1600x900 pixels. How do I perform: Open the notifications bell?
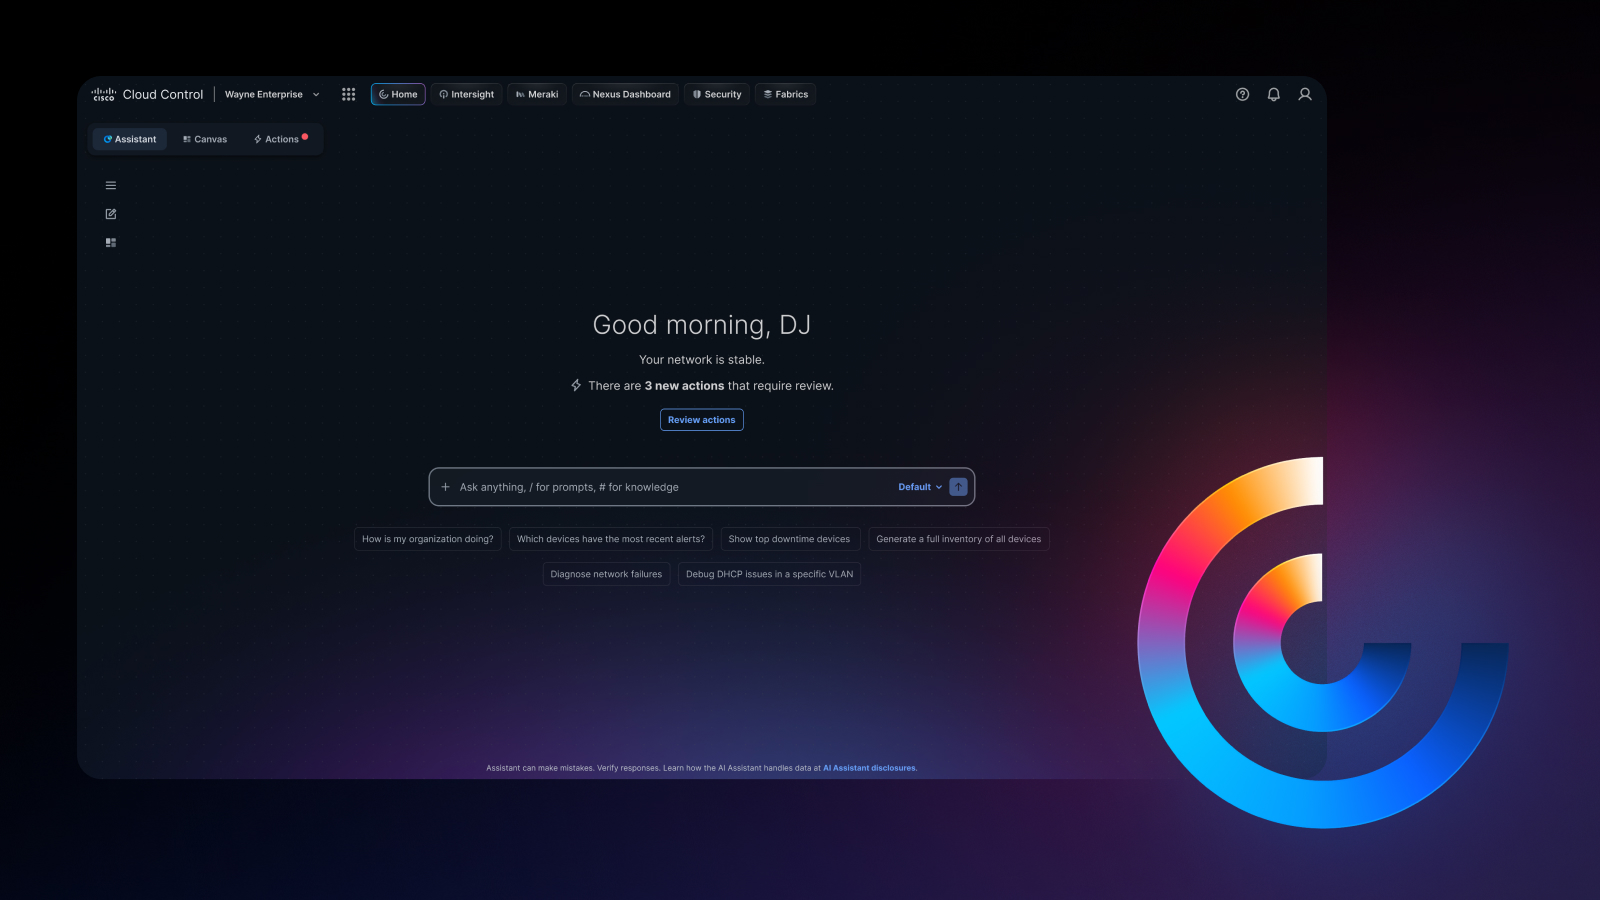pos(1273,94)
